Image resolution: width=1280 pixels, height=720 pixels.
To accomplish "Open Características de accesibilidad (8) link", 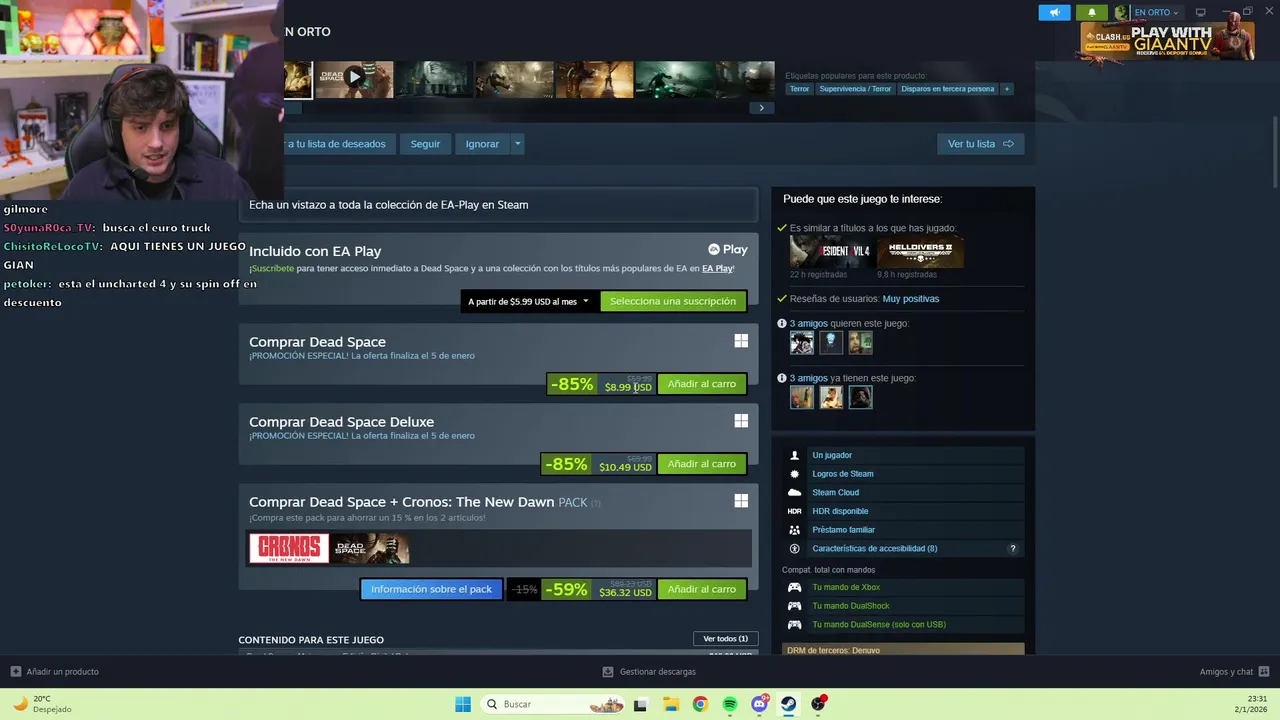I will (875, 549).
